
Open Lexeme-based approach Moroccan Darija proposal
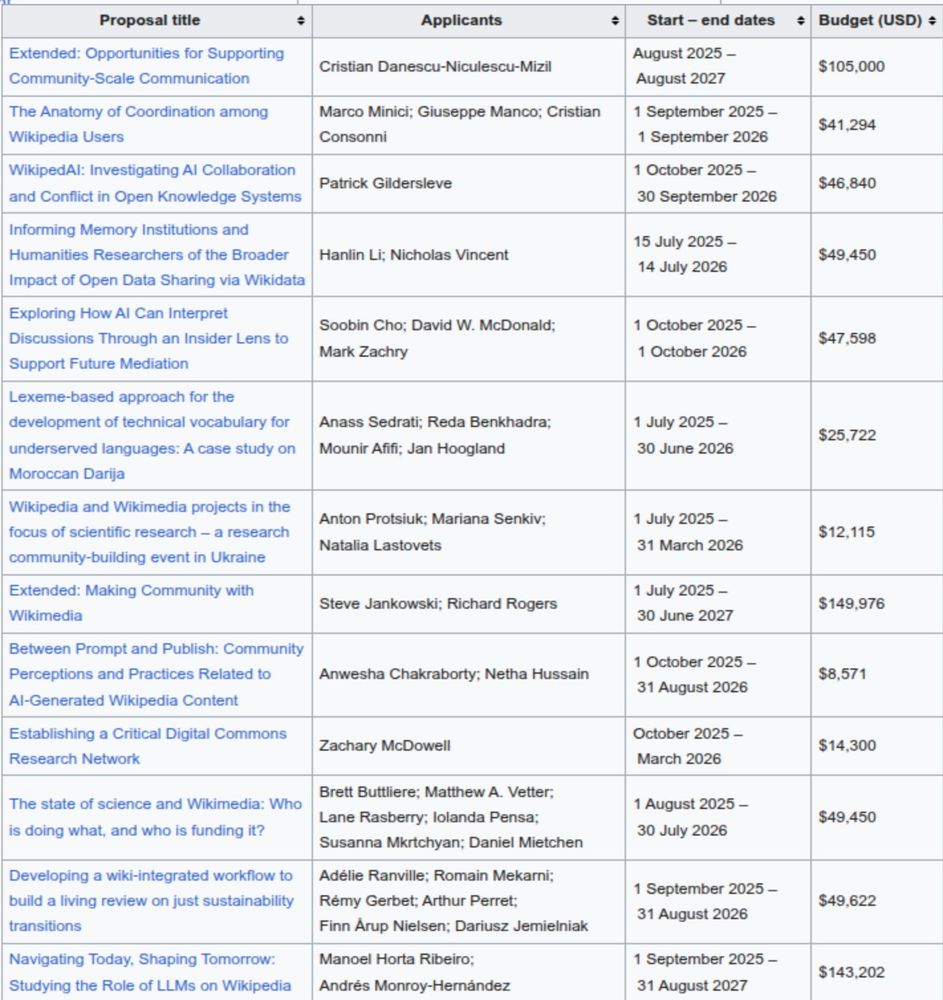pyautogui.click(x=152, y=435)
